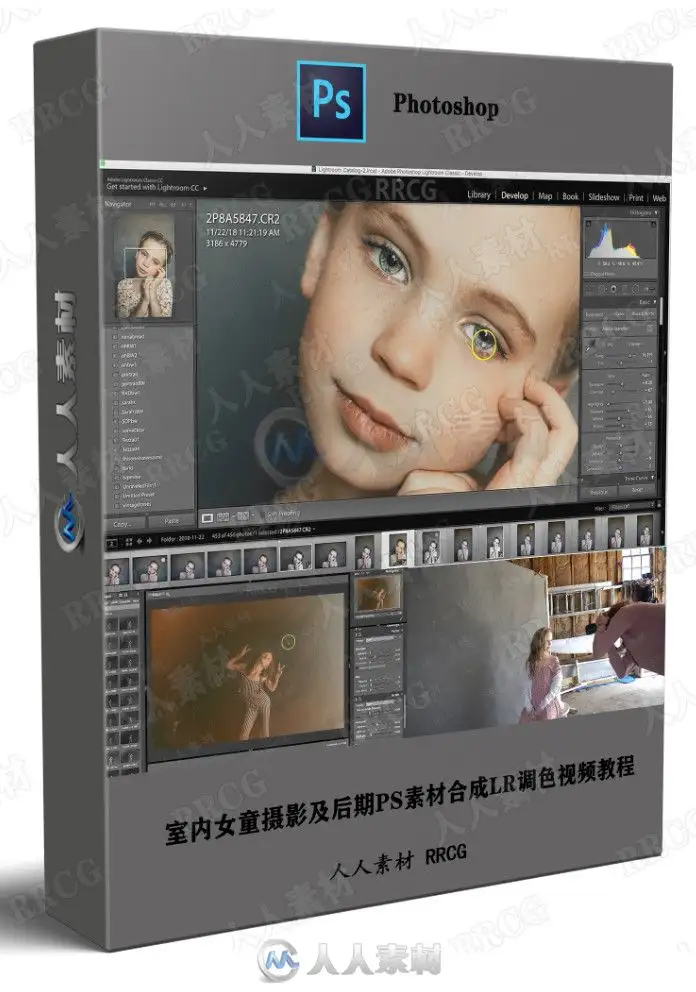
Task: Open the Map module
Action: click(545, 196)
